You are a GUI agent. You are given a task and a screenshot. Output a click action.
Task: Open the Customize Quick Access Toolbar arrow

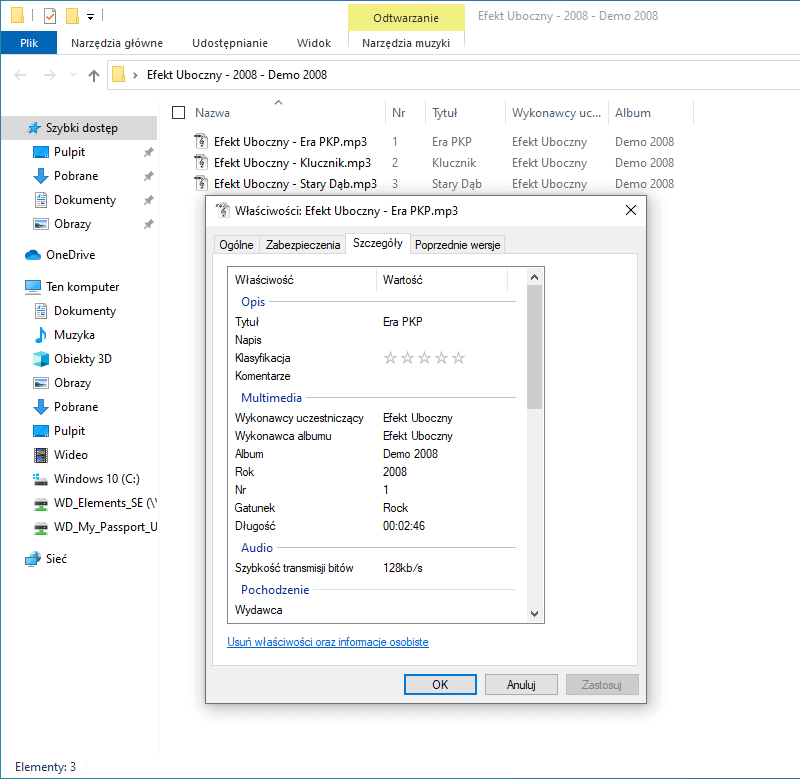pos(90,17)
